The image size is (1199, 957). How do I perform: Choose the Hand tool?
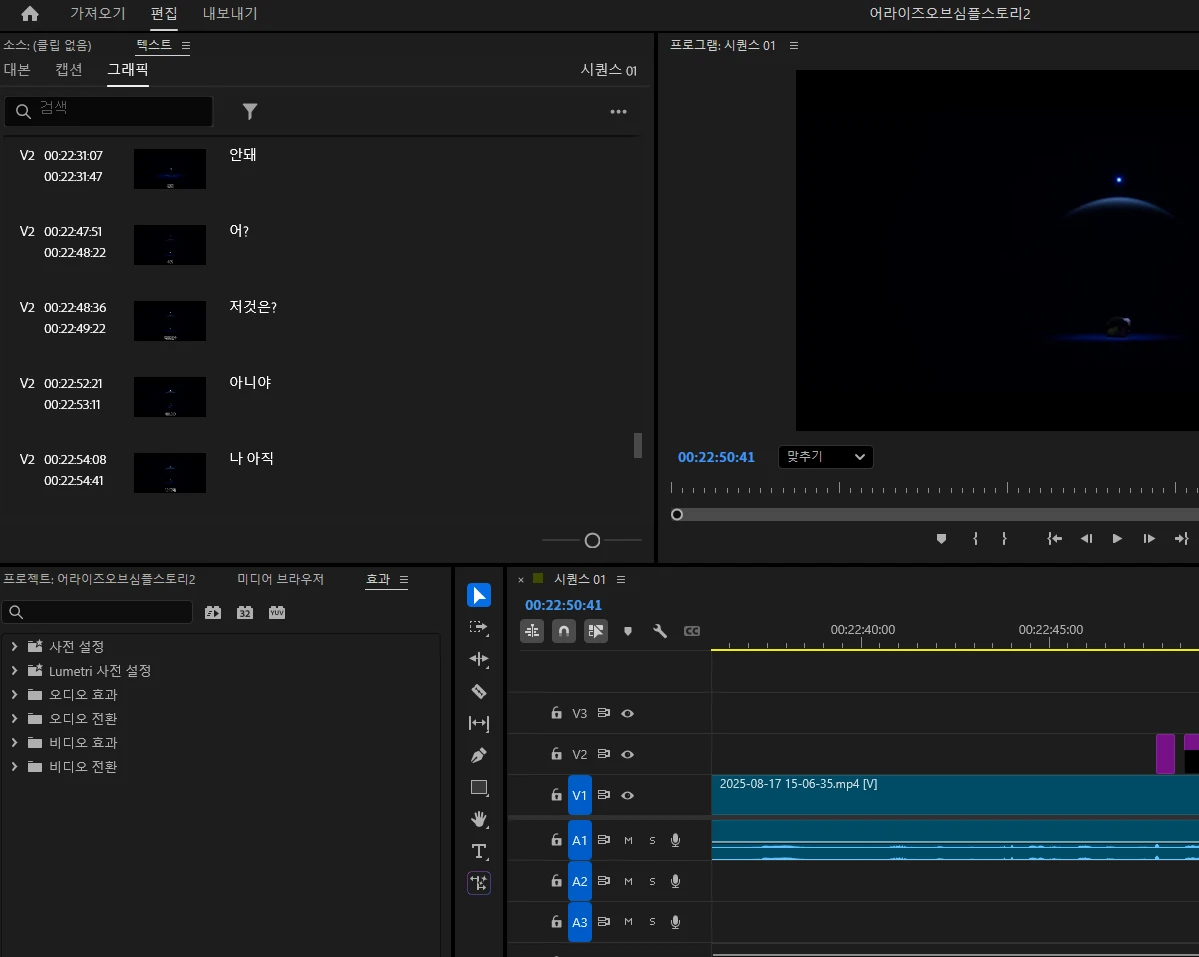pyautogui.click(x=479, y=819)
